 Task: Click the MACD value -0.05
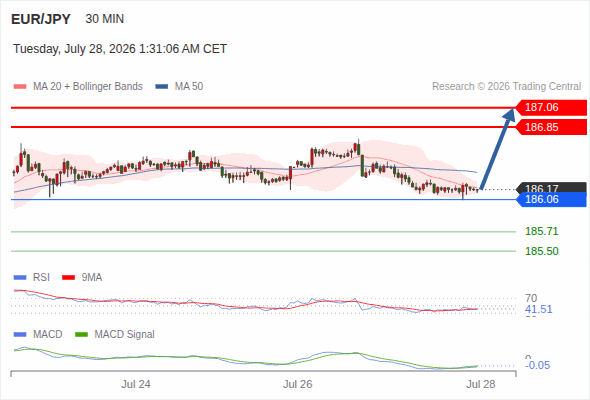point(537,365)
